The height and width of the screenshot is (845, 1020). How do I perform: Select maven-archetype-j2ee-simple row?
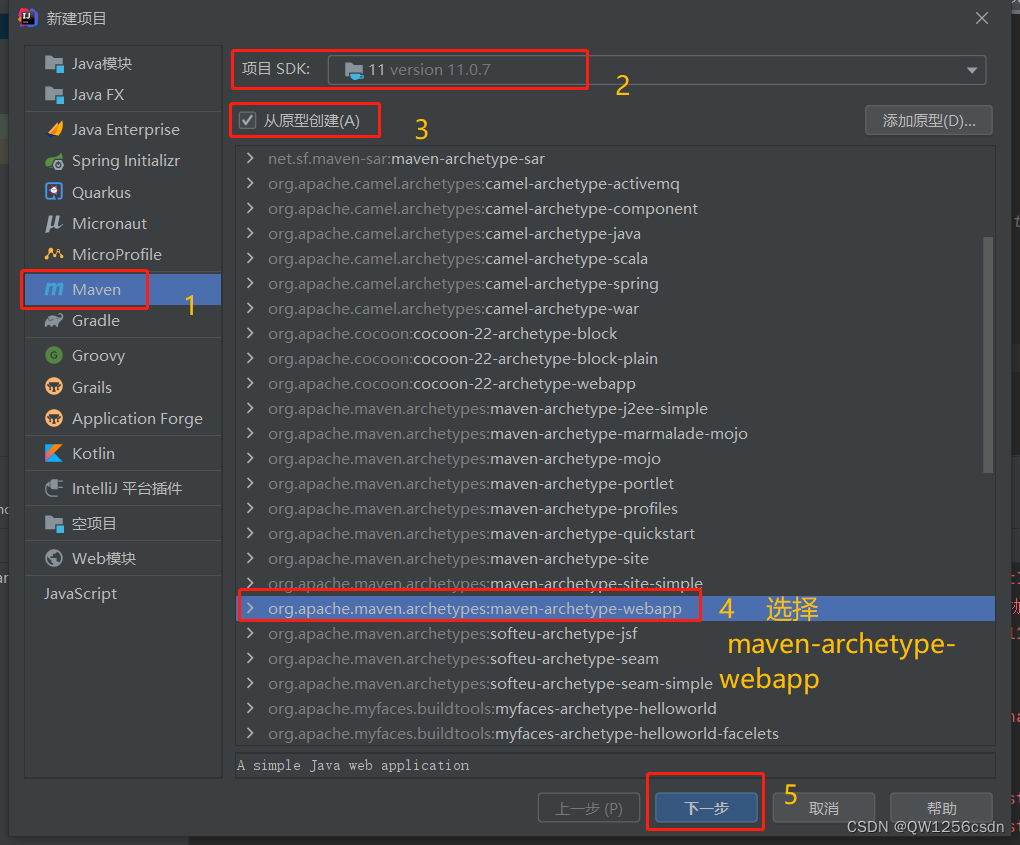click(615, 409)
